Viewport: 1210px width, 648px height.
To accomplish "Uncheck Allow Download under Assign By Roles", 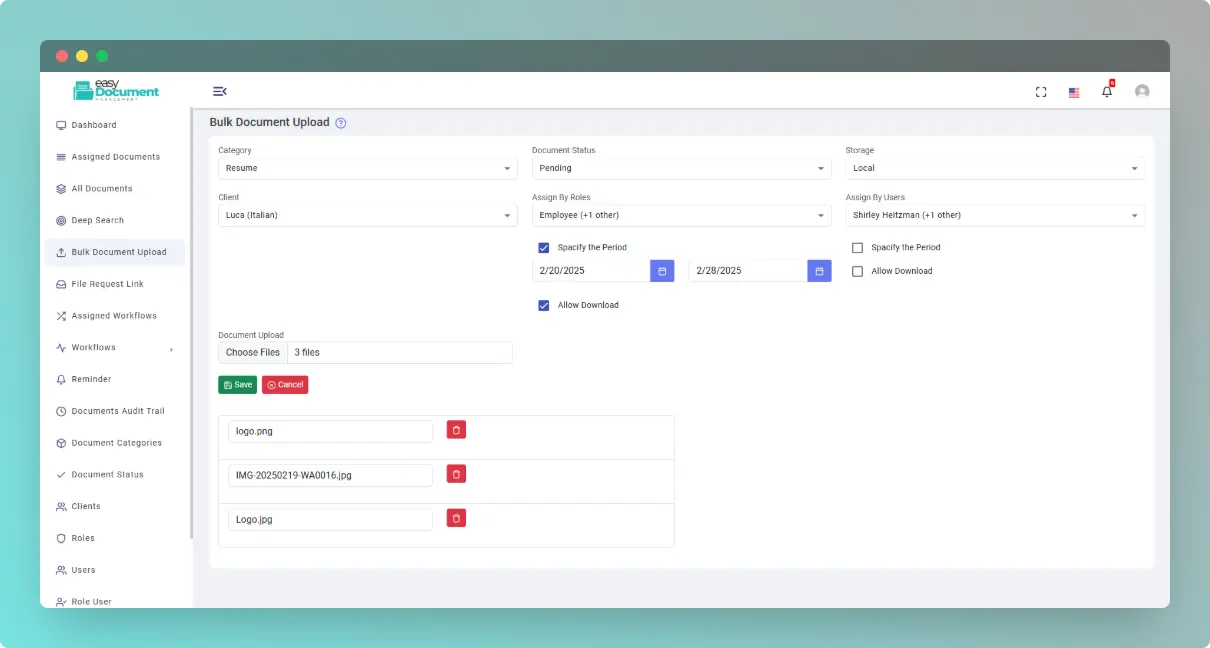I will coord(544,305).
